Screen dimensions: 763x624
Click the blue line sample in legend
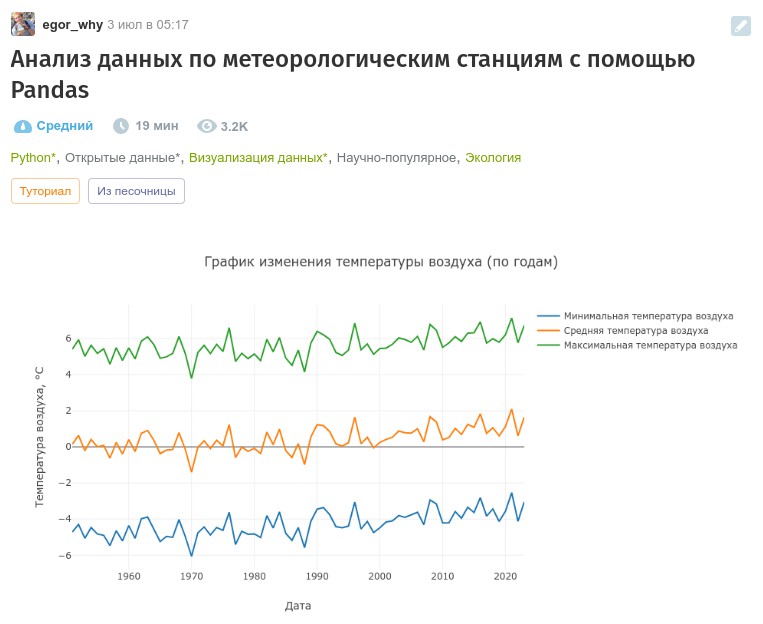[x=547, y=315]
